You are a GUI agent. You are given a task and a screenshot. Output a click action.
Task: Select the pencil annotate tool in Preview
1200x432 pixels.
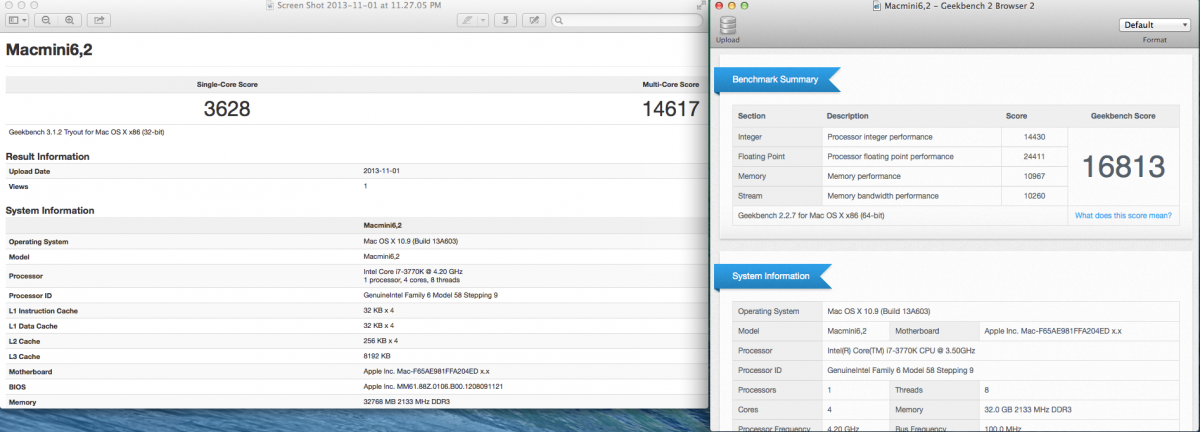tap(467, 20)
